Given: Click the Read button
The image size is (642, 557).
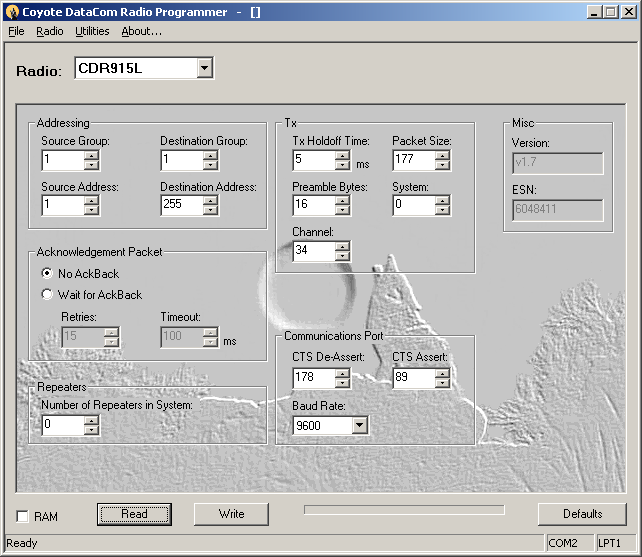Looking at the screenshot, I should point(134,514).
